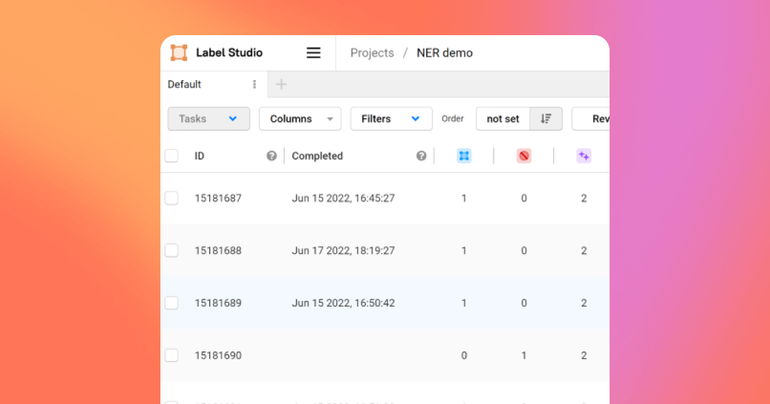The width and height of the screenshot is (770, 404).
Task: Click the purple predictions sparkle column icon
Action: (584, 156)
